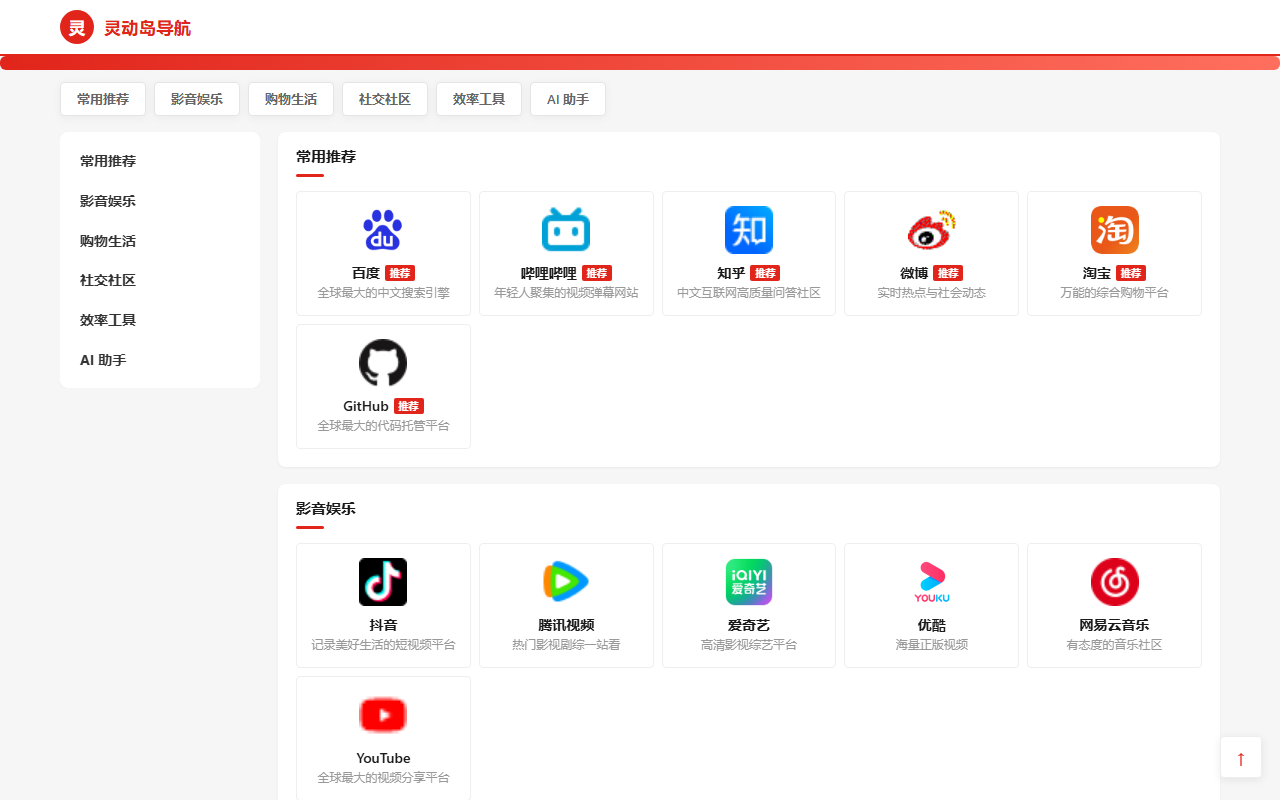Click the 微博 site name
The width and height of the screenshot is (1280, 800).
click(x=914, y=273)
